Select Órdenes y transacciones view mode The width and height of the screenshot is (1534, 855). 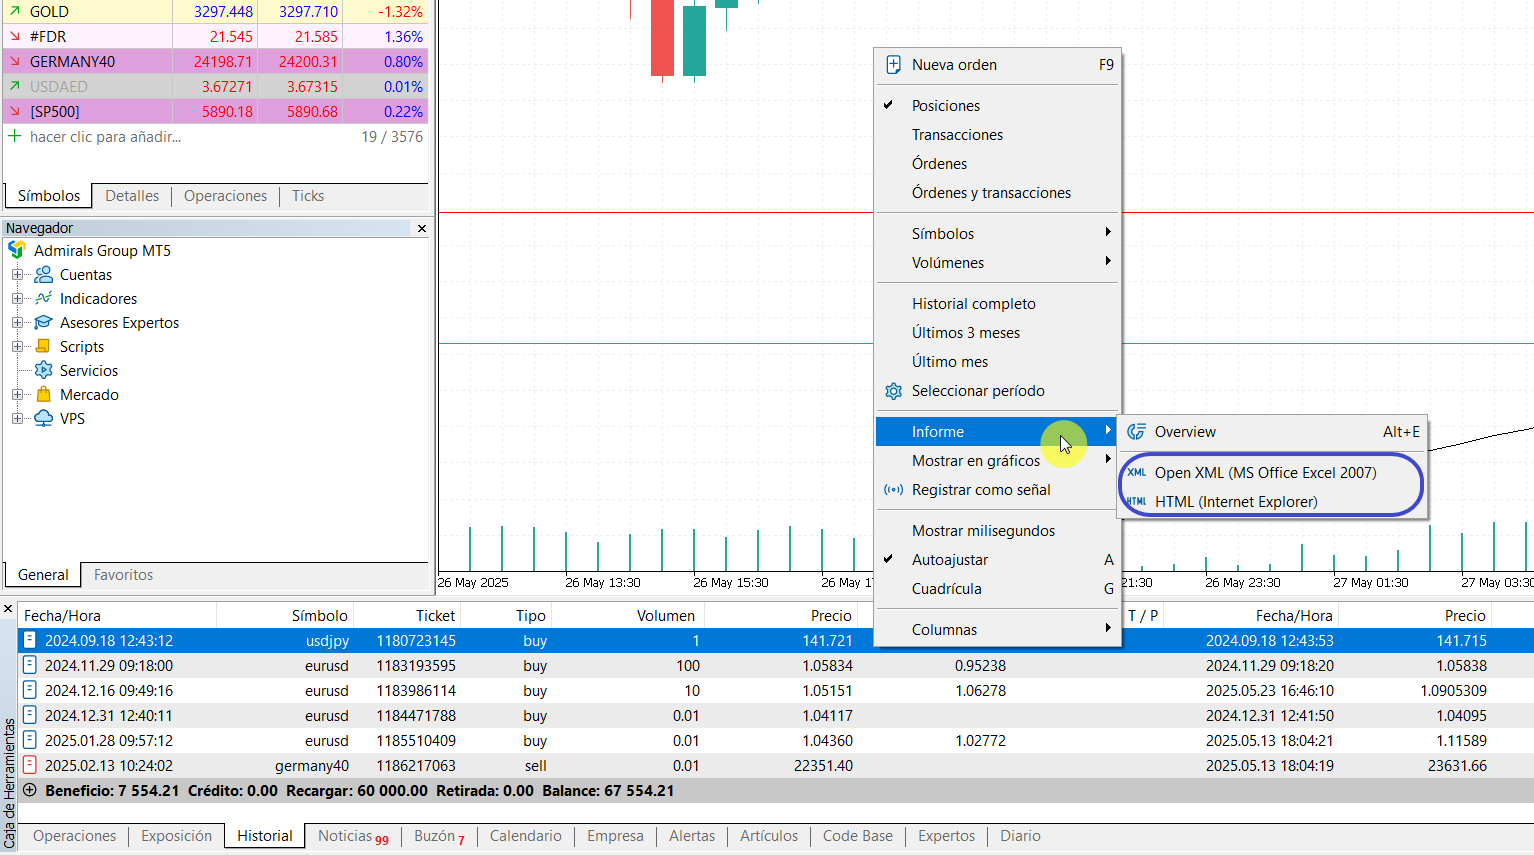[996, 193]
